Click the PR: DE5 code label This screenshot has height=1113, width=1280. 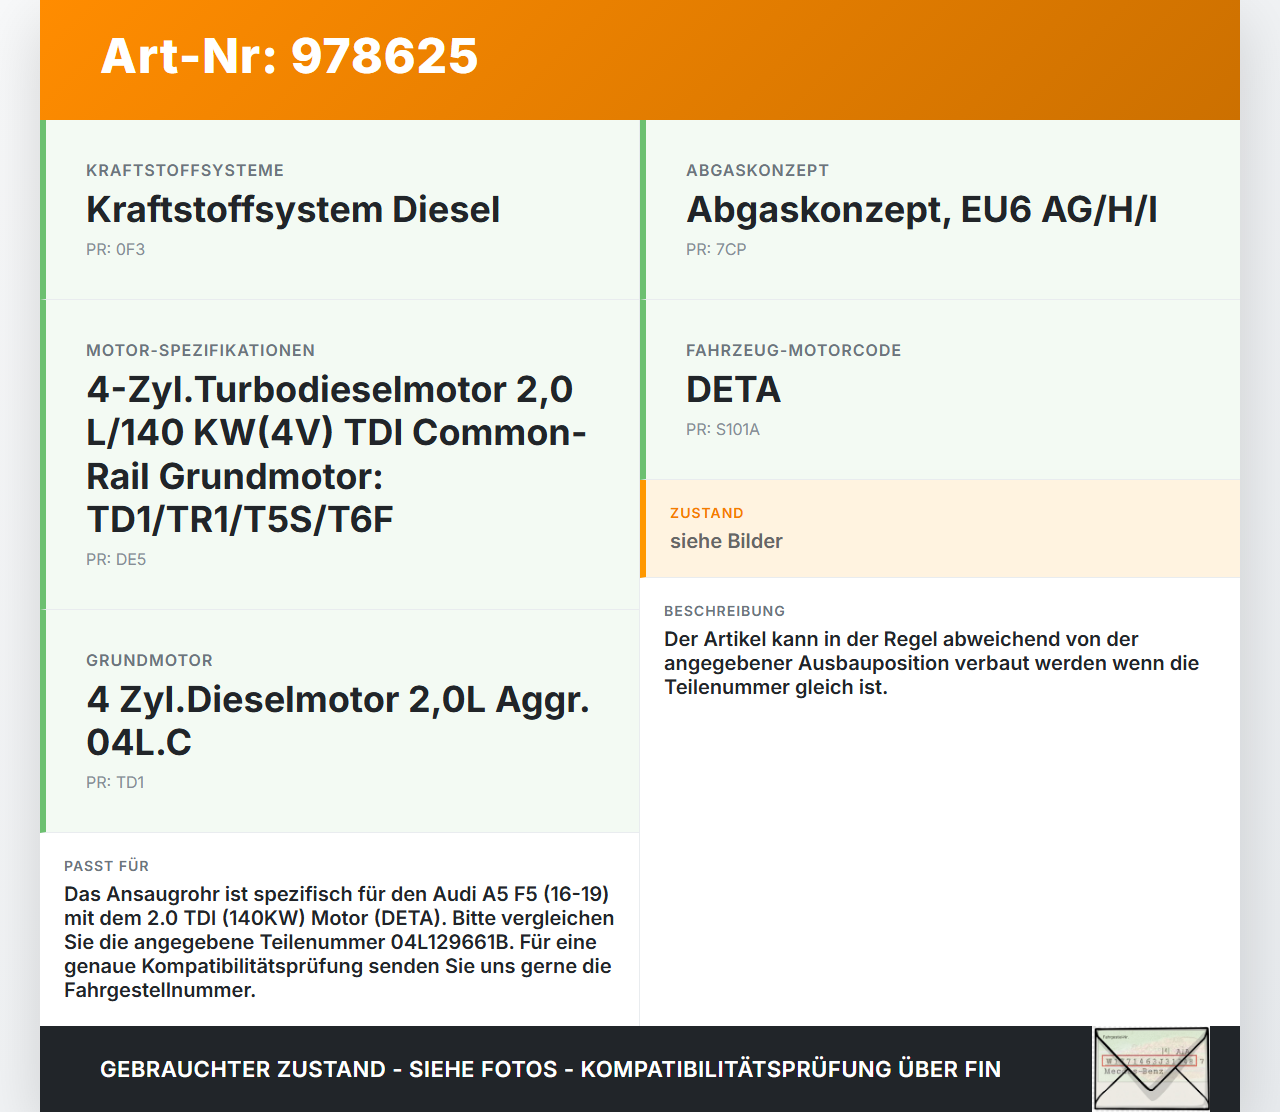[116, 560]
